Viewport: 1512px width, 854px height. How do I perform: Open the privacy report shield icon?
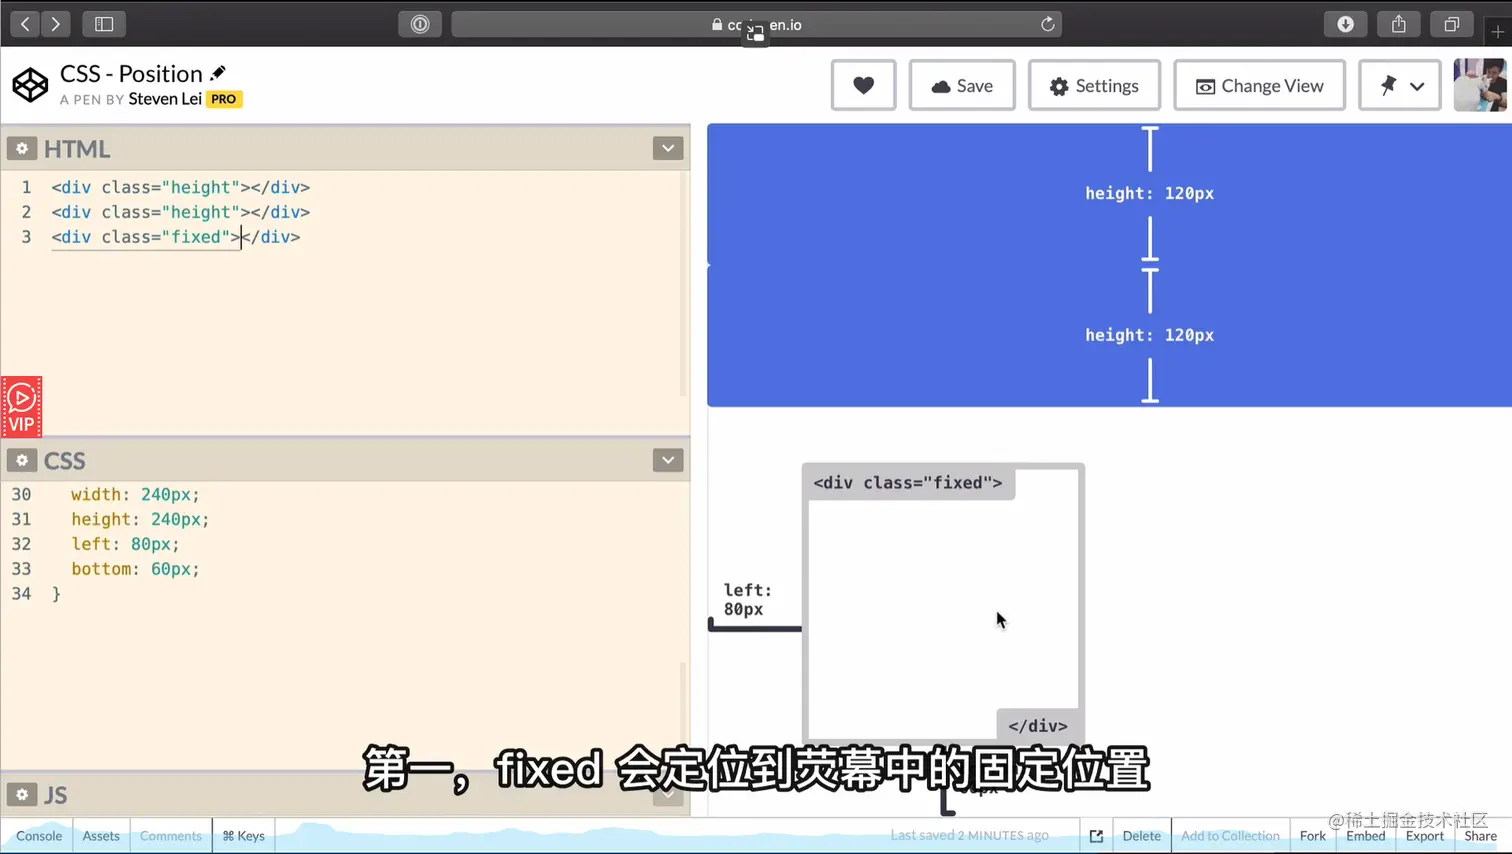point(420,24)
